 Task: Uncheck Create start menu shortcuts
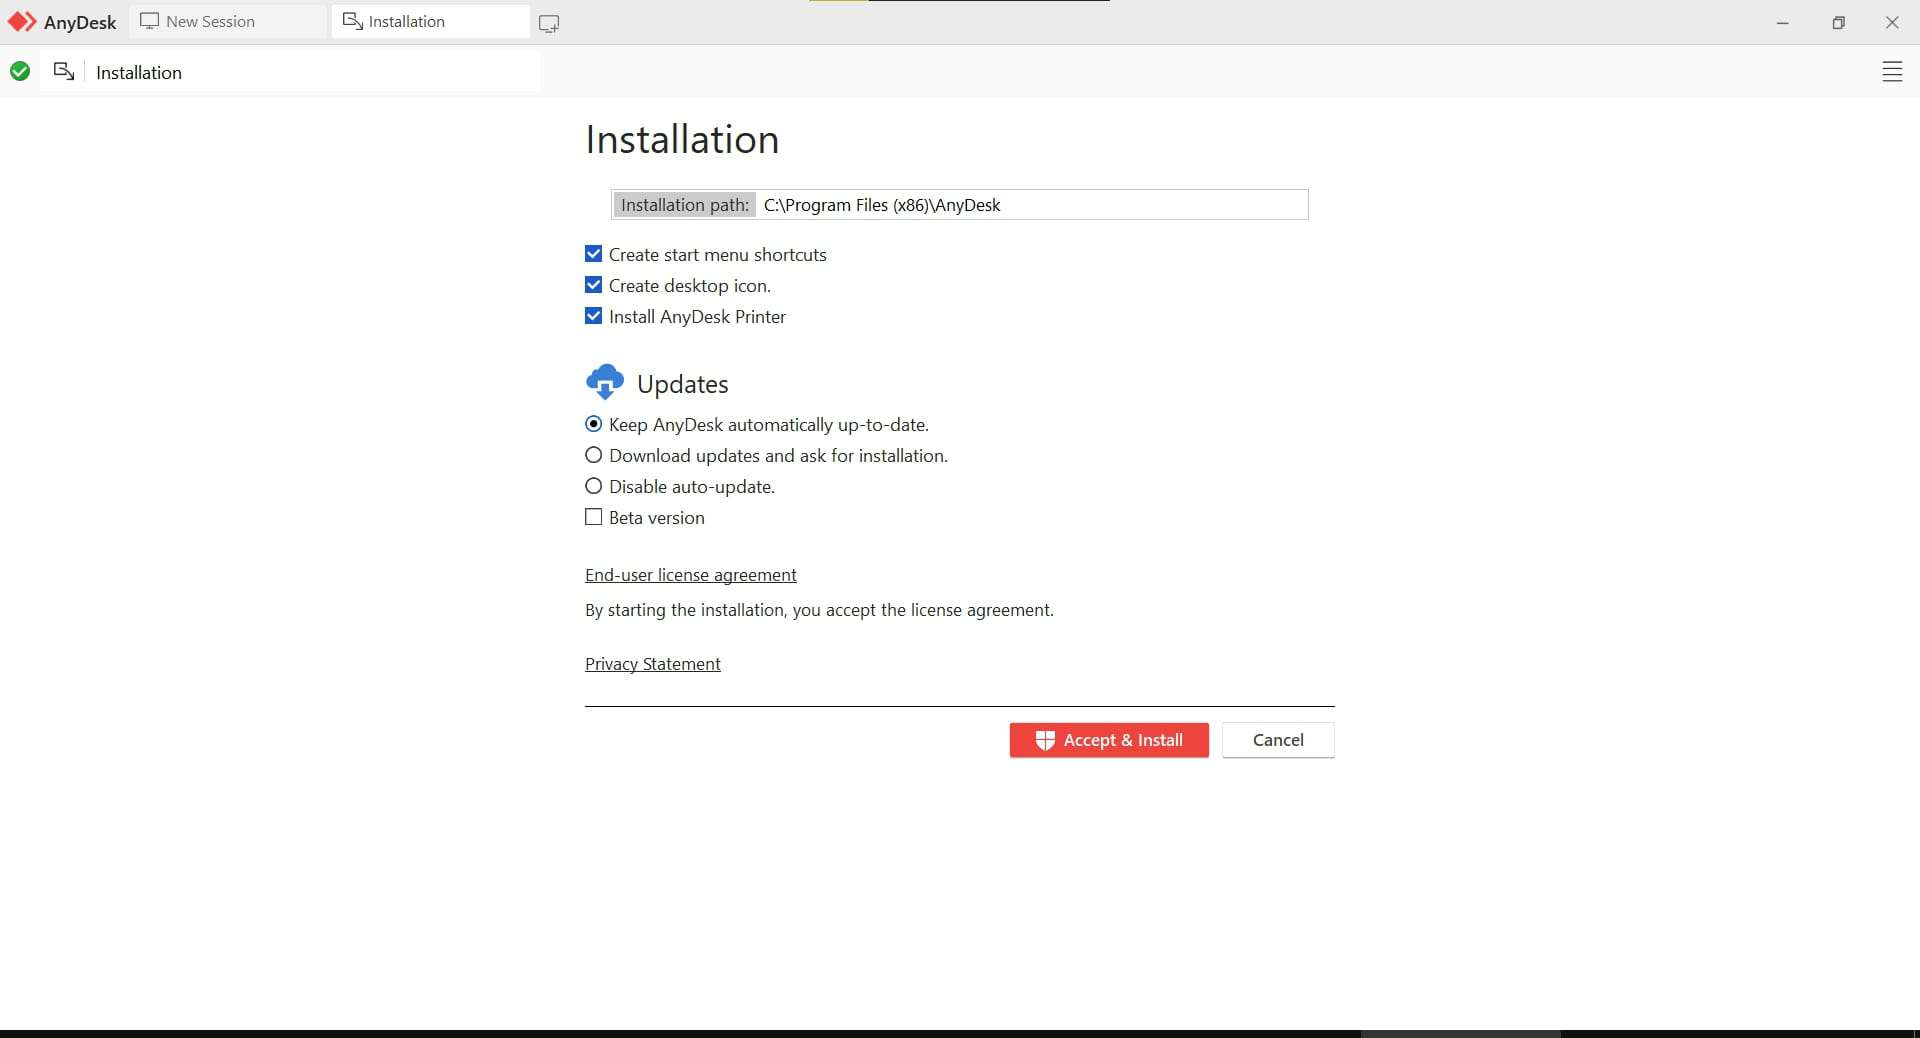point(593,254)
